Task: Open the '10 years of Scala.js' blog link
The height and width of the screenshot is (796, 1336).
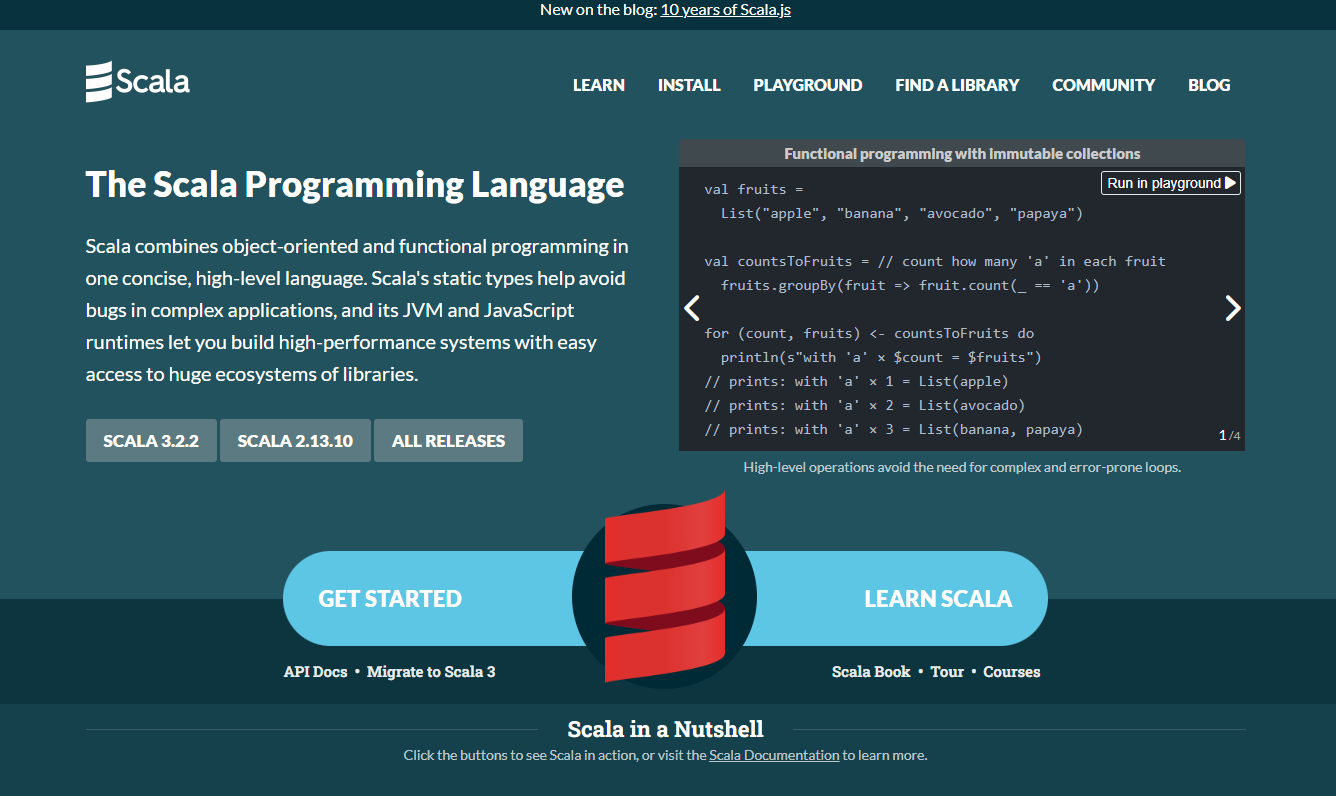Action: (726, 10)
